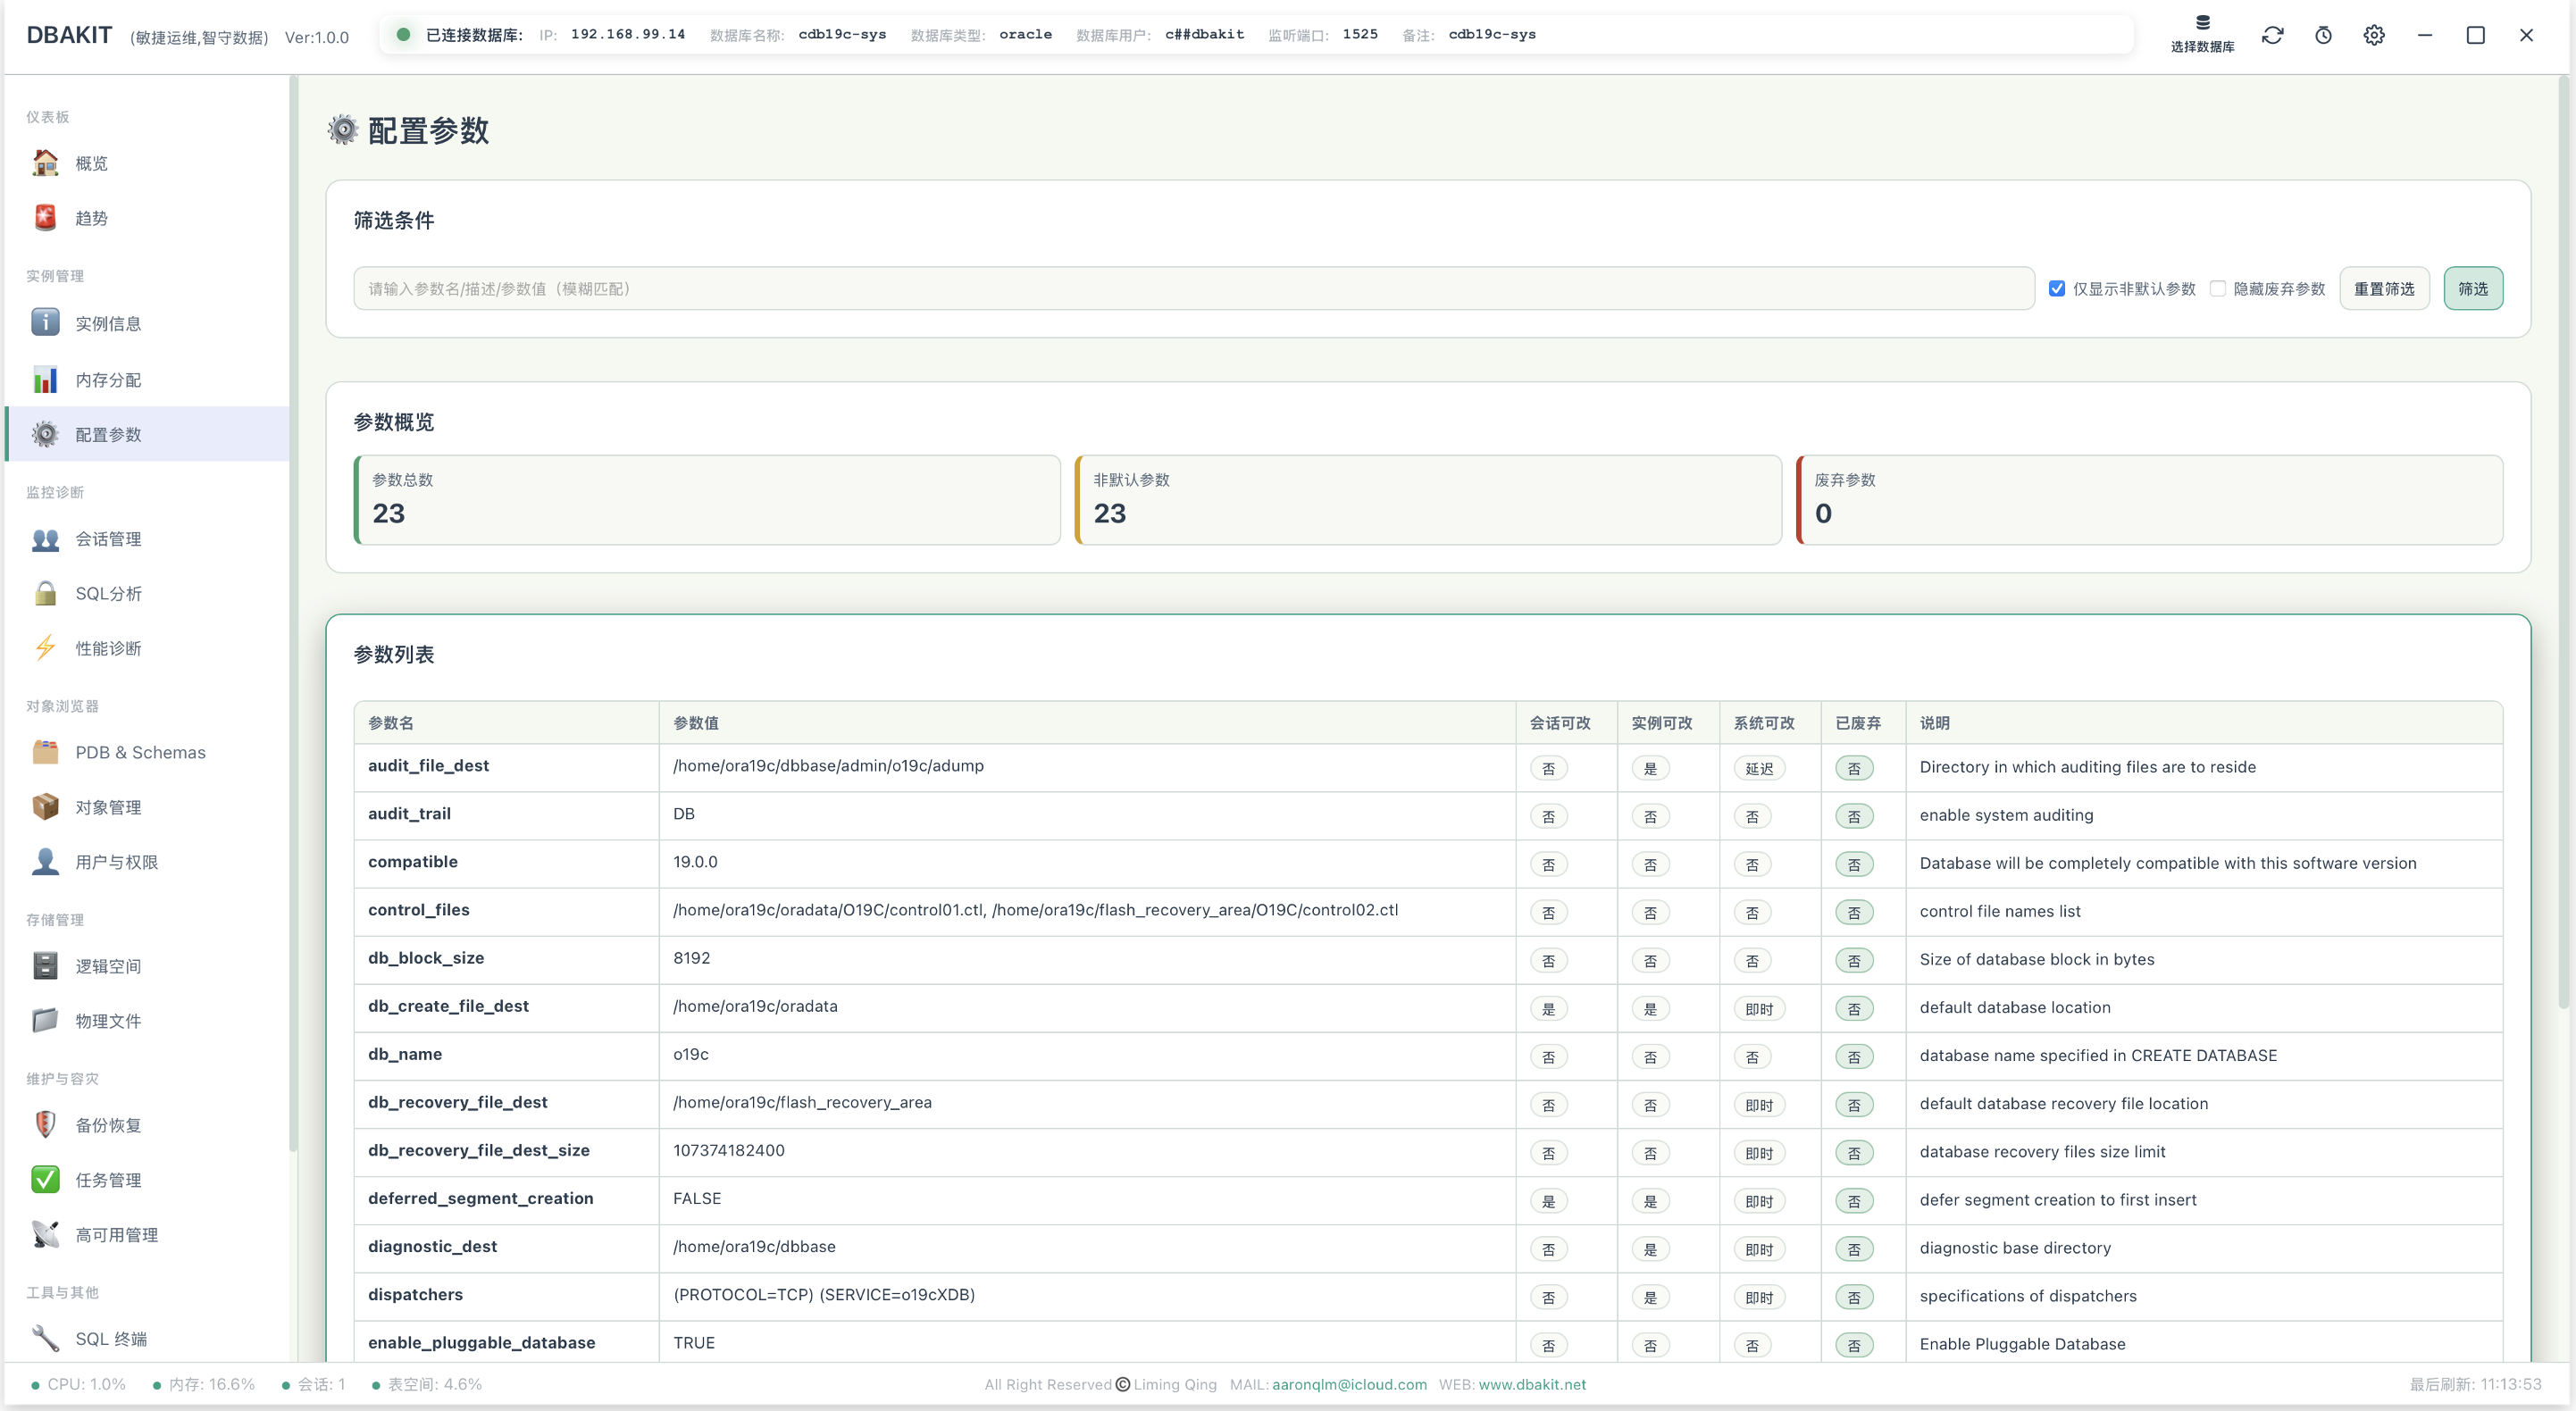Open the SQL 终端 wrench icon
This screenshot has height=1411, width=2576.
(x=45, y=1339)
